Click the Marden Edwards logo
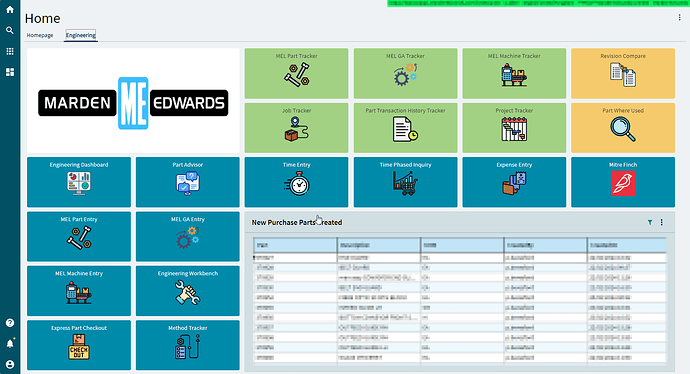This screenshot has width=690, height=374. tap(133, 103)
